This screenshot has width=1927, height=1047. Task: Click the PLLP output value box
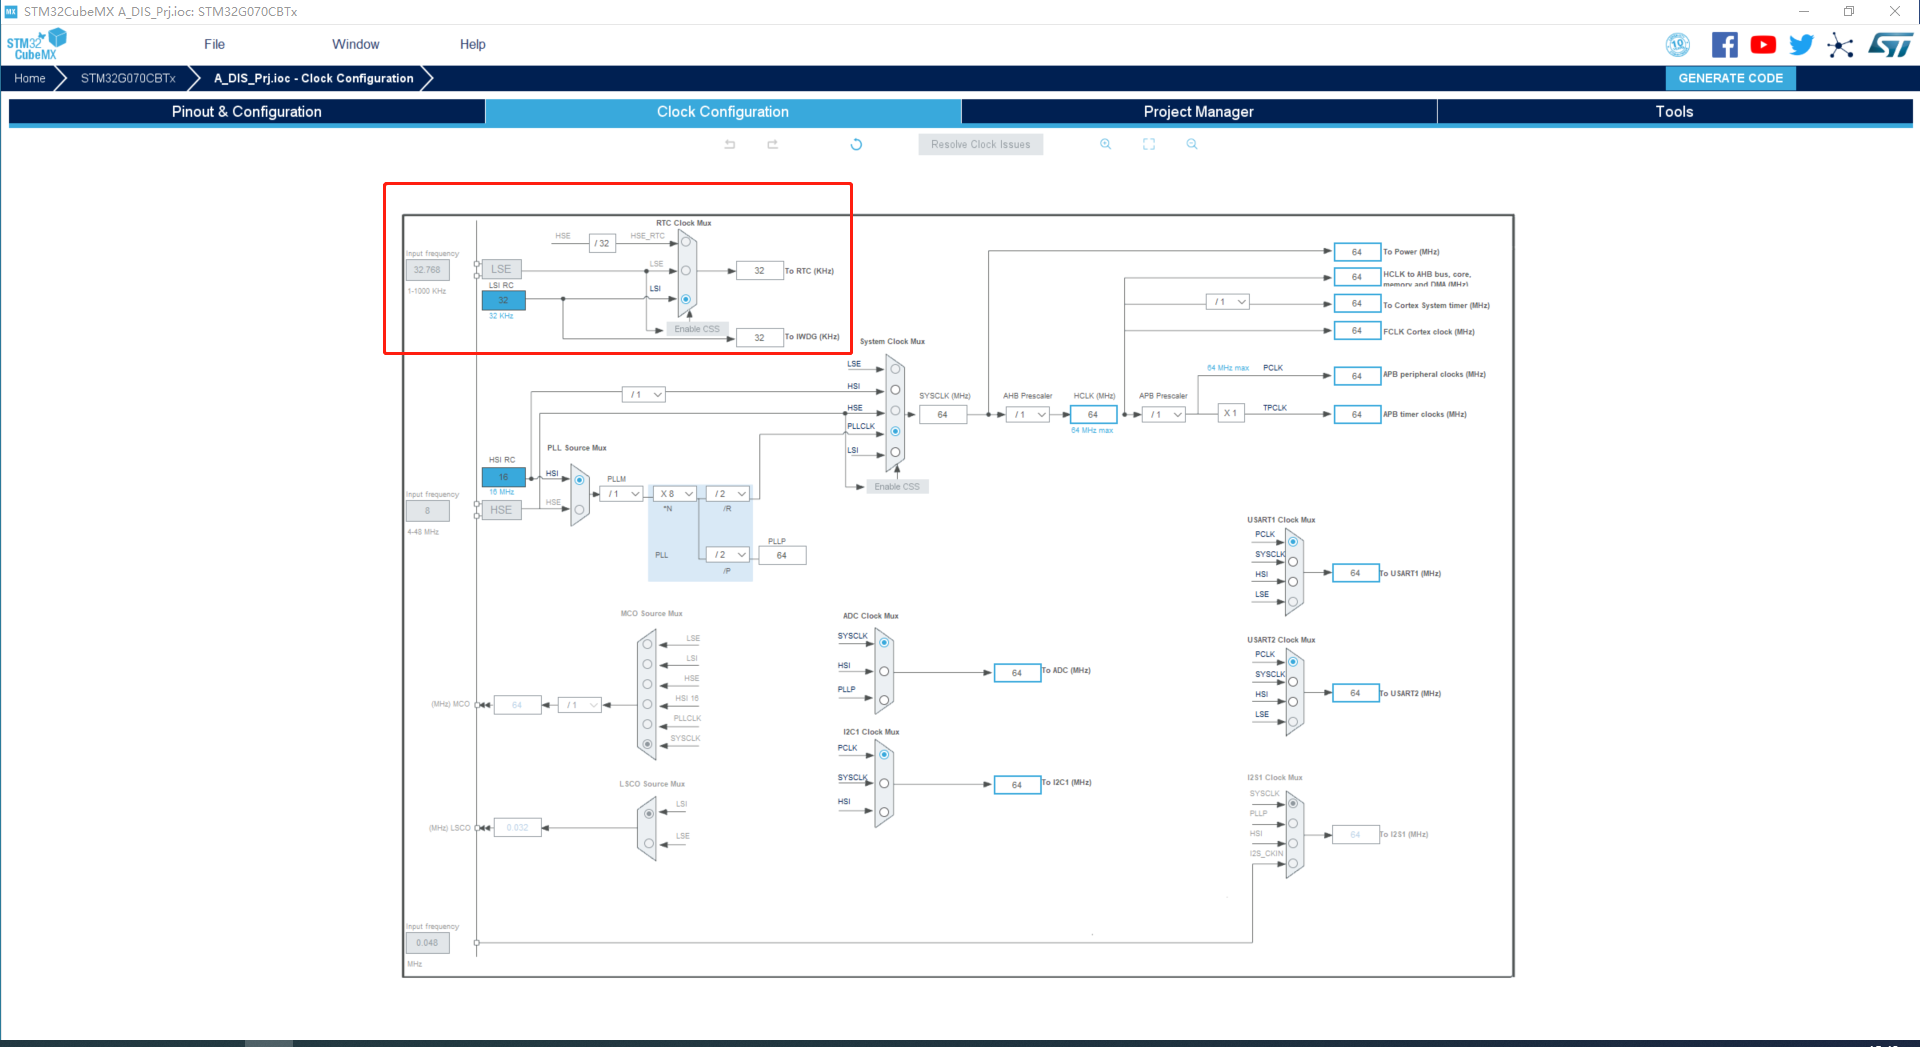[782, 555]
